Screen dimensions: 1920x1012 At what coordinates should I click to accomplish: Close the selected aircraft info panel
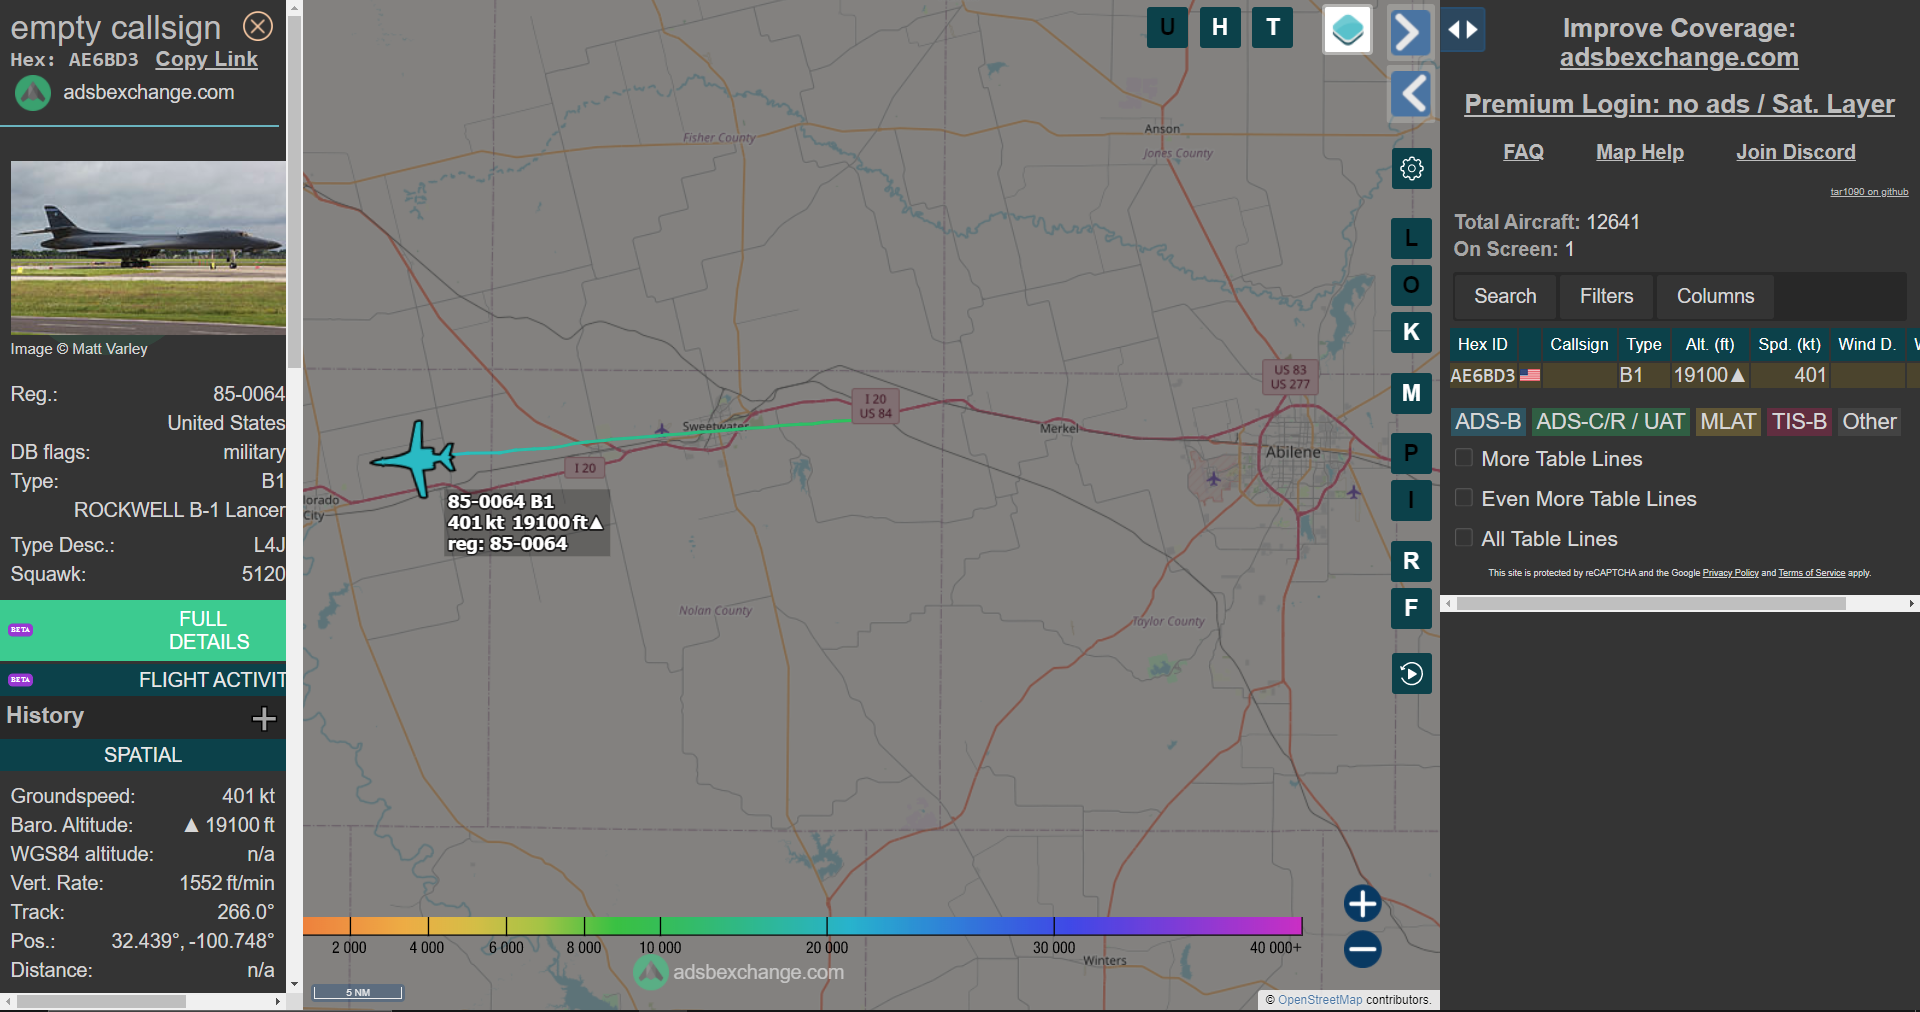coord(258,26)
